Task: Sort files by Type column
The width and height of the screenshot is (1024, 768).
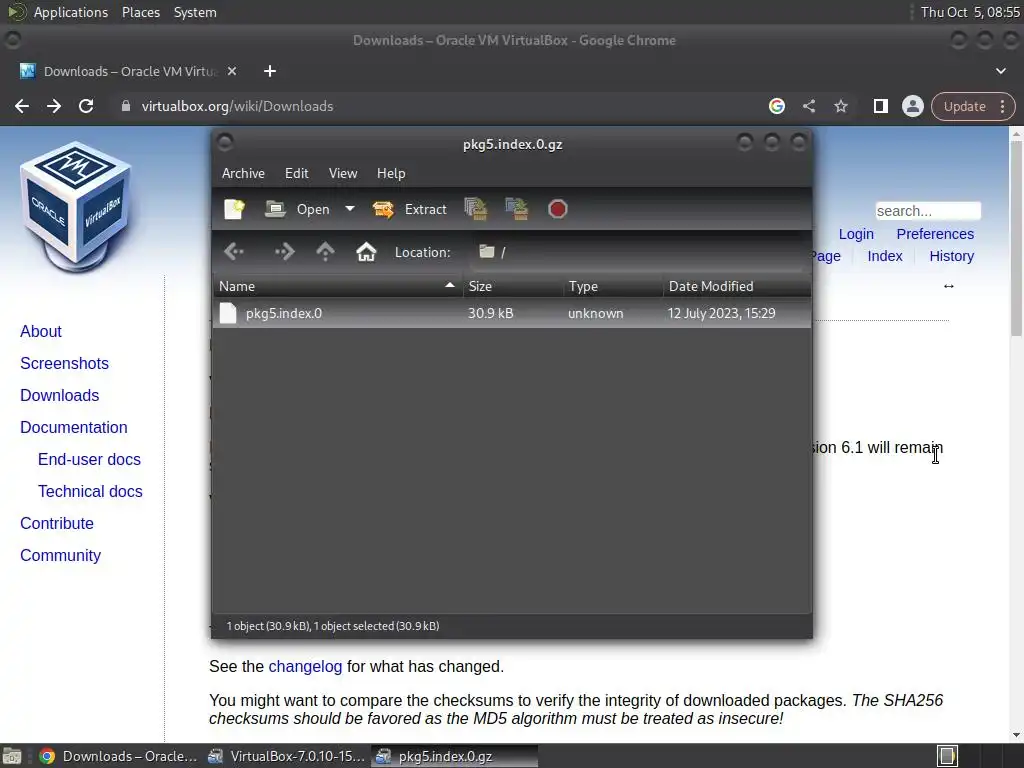Action: click(613, 286)
